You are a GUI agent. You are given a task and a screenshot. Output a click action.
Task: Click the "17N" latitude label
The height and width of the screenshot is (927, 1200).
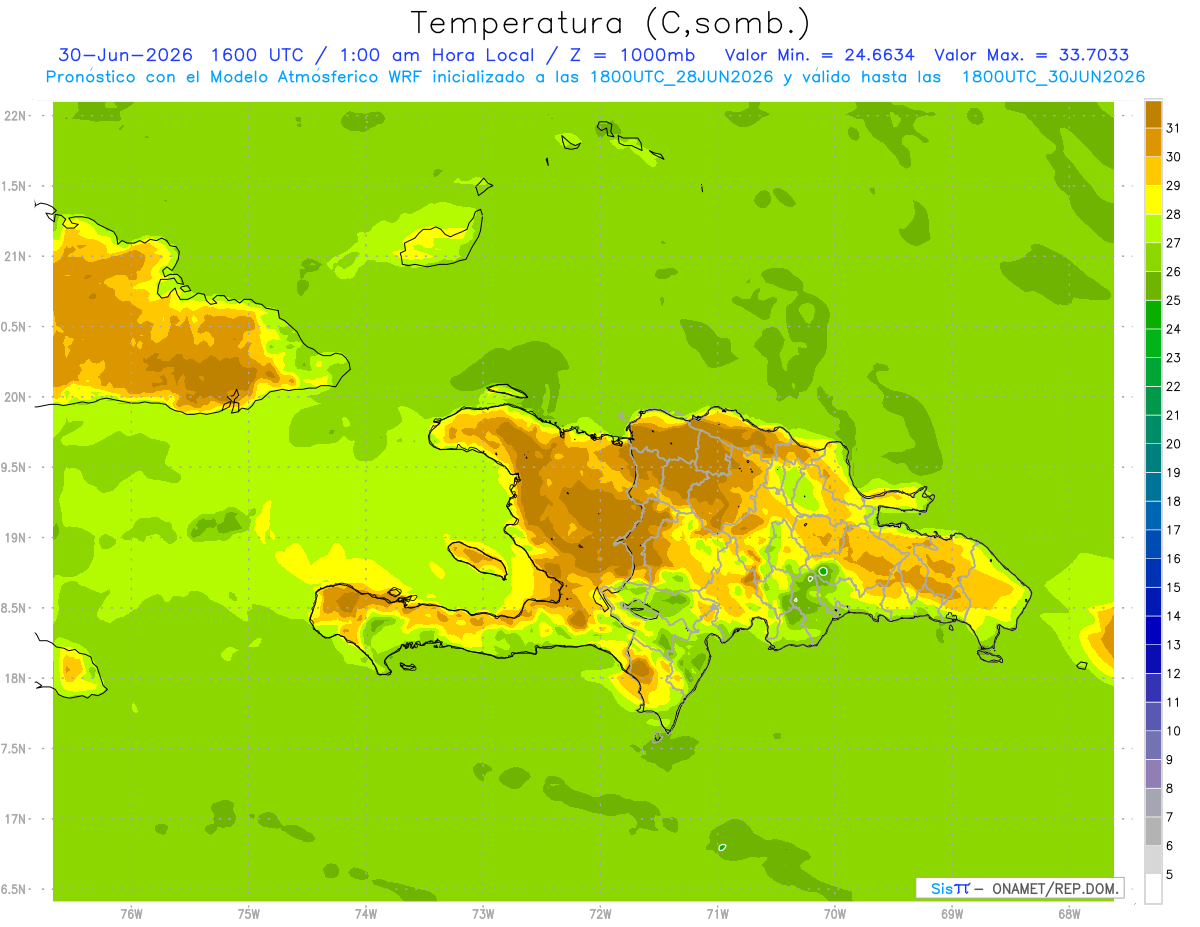pos(16,819)
